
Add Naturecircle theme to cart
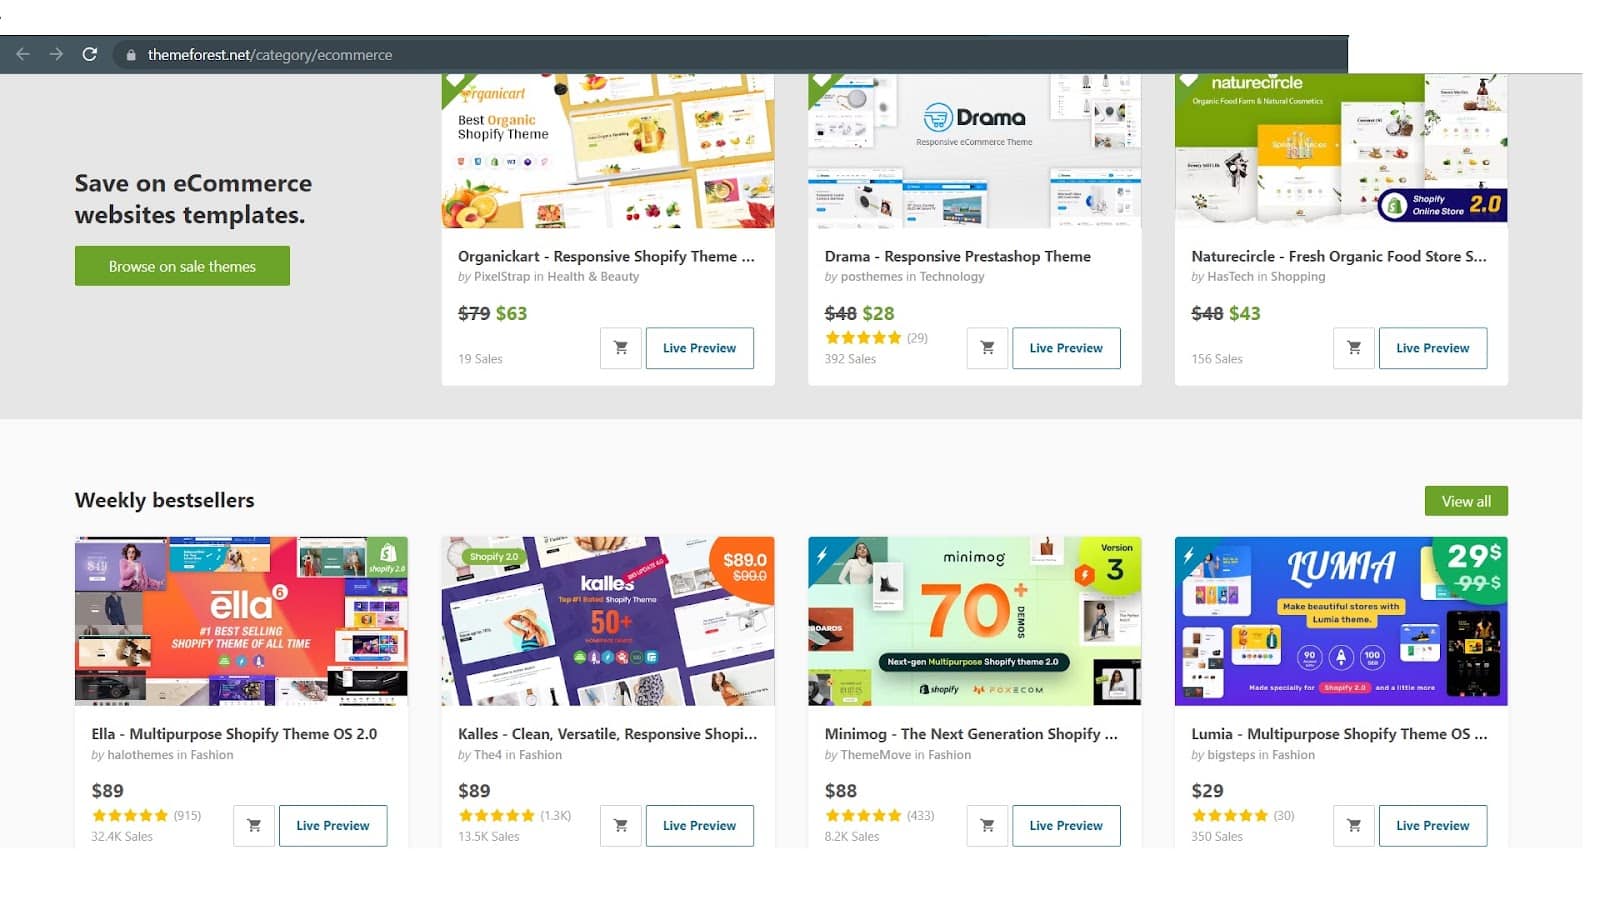(x=1354, y=348)
